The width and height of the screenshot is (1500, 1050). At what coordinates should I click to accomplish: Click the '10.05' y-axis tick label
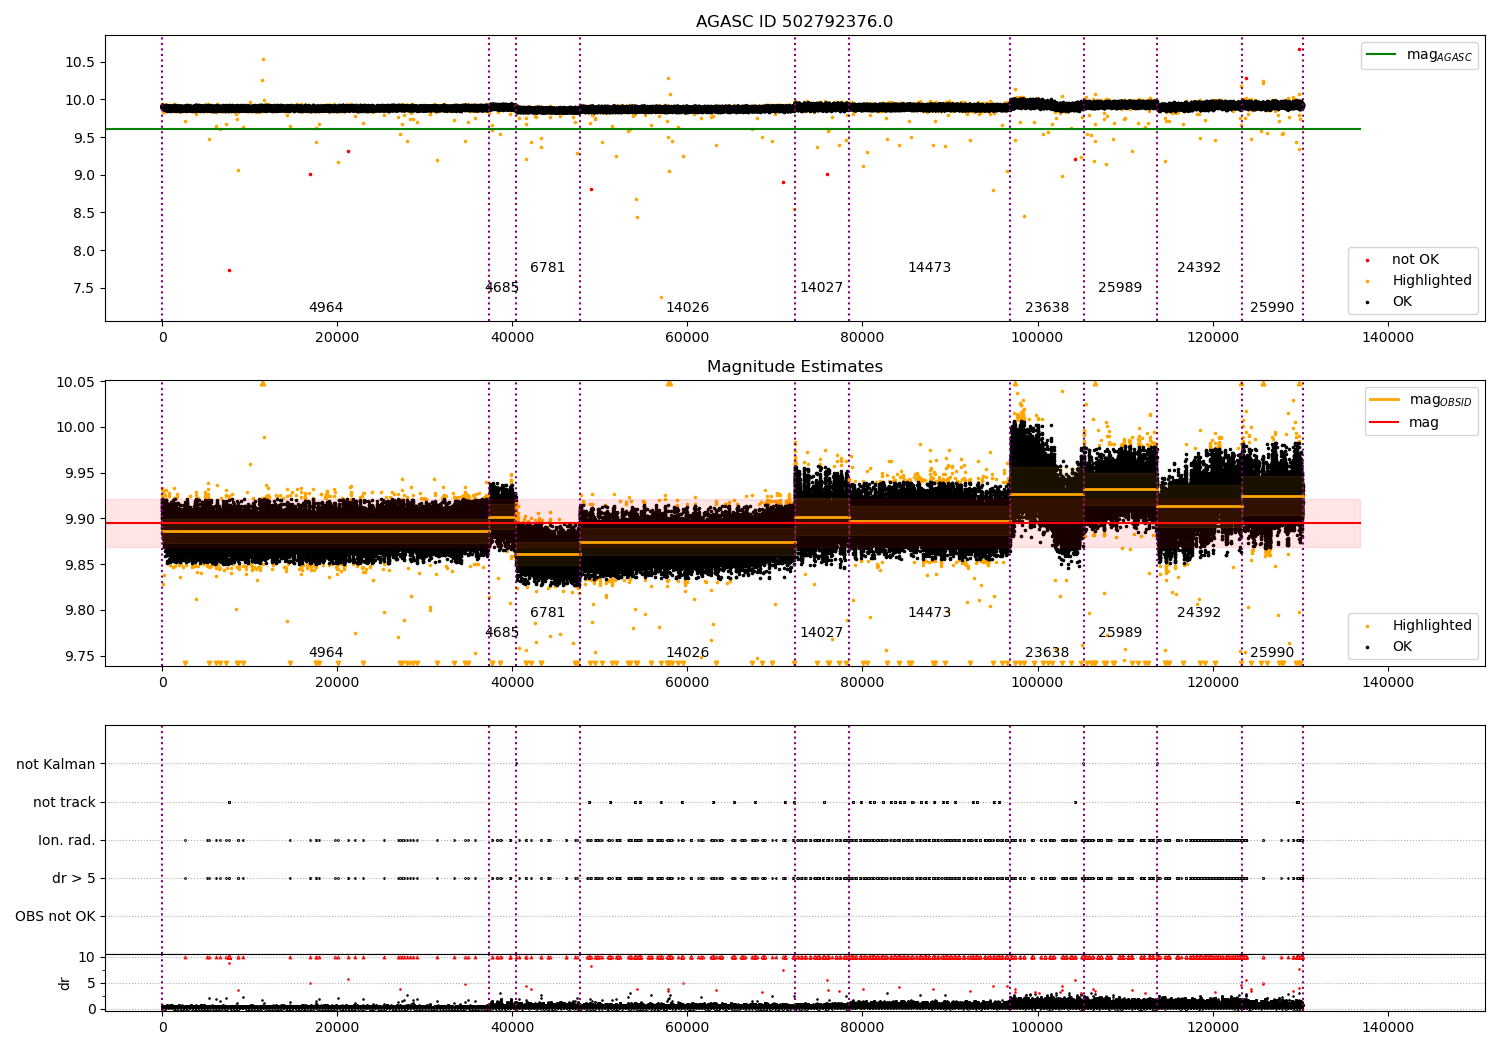point(75,382)
